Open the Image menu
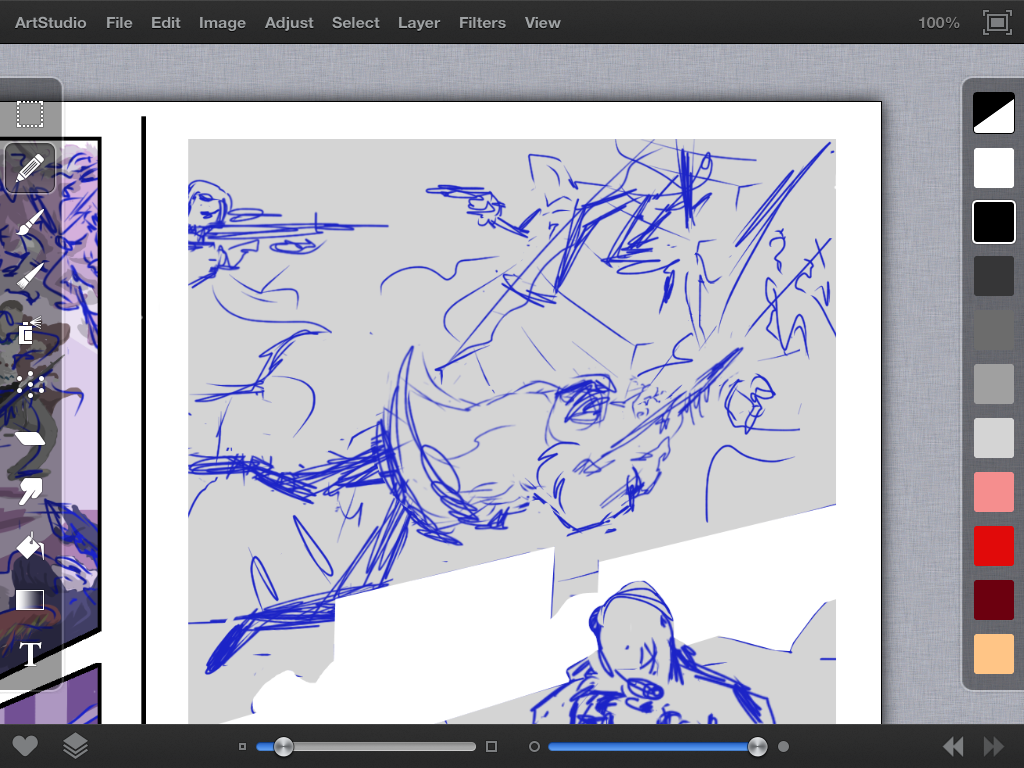The height and width of the screenshot is (768, 1024). point(222,23)
